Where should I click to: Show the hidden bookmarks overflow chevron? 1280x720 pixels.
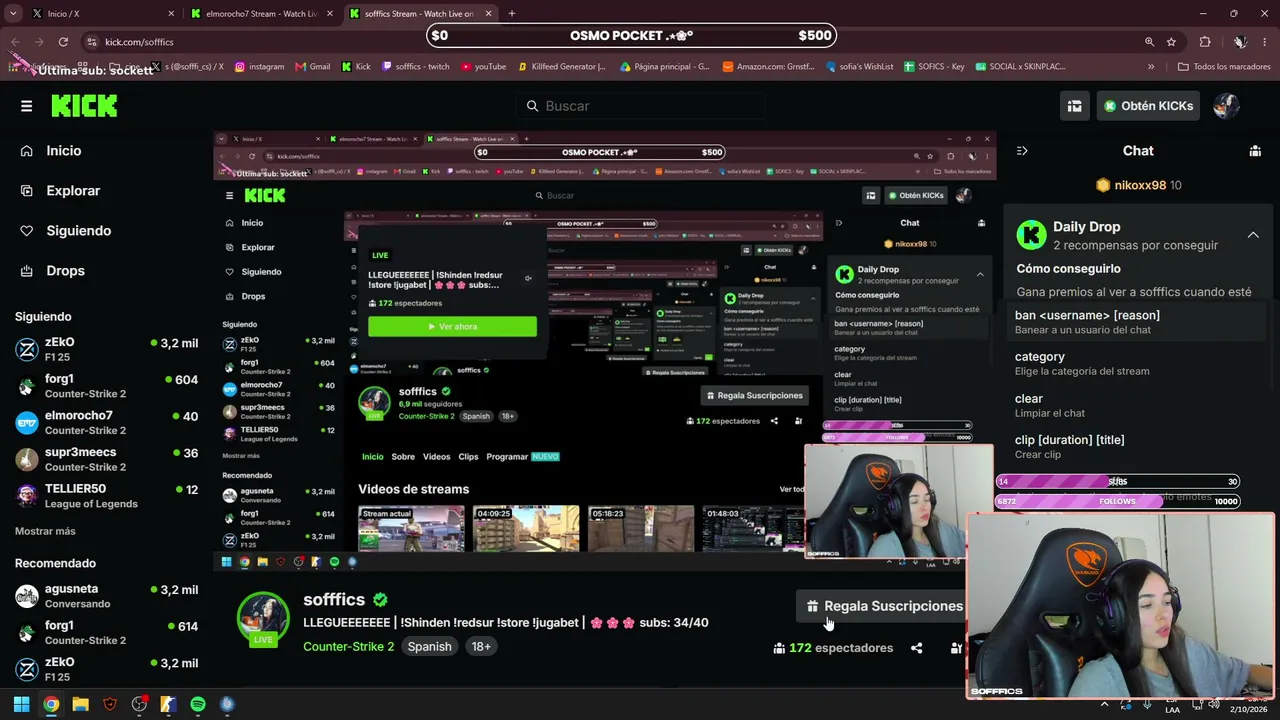(x=1150, y=67)
